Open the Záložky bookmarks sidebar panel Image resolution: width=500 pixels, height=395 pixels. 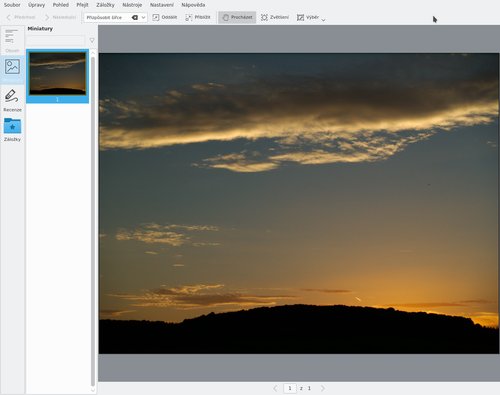(x=12, y=130)
